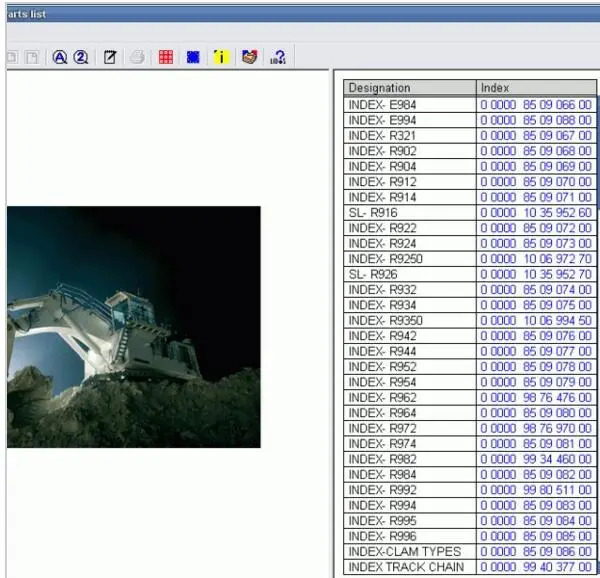
Task: Click index value 0 0000 98 76 970 00
Action: coord(536,428)
